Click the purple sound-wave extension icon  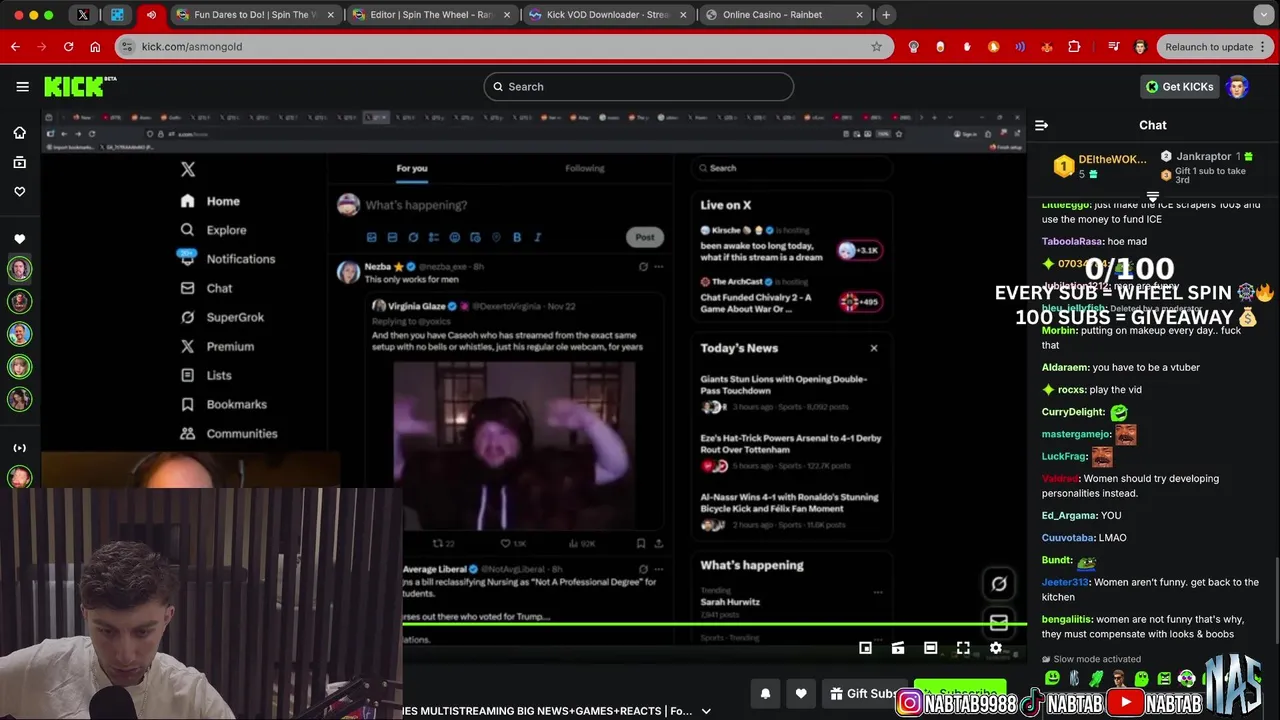(x=1020, y=47)
